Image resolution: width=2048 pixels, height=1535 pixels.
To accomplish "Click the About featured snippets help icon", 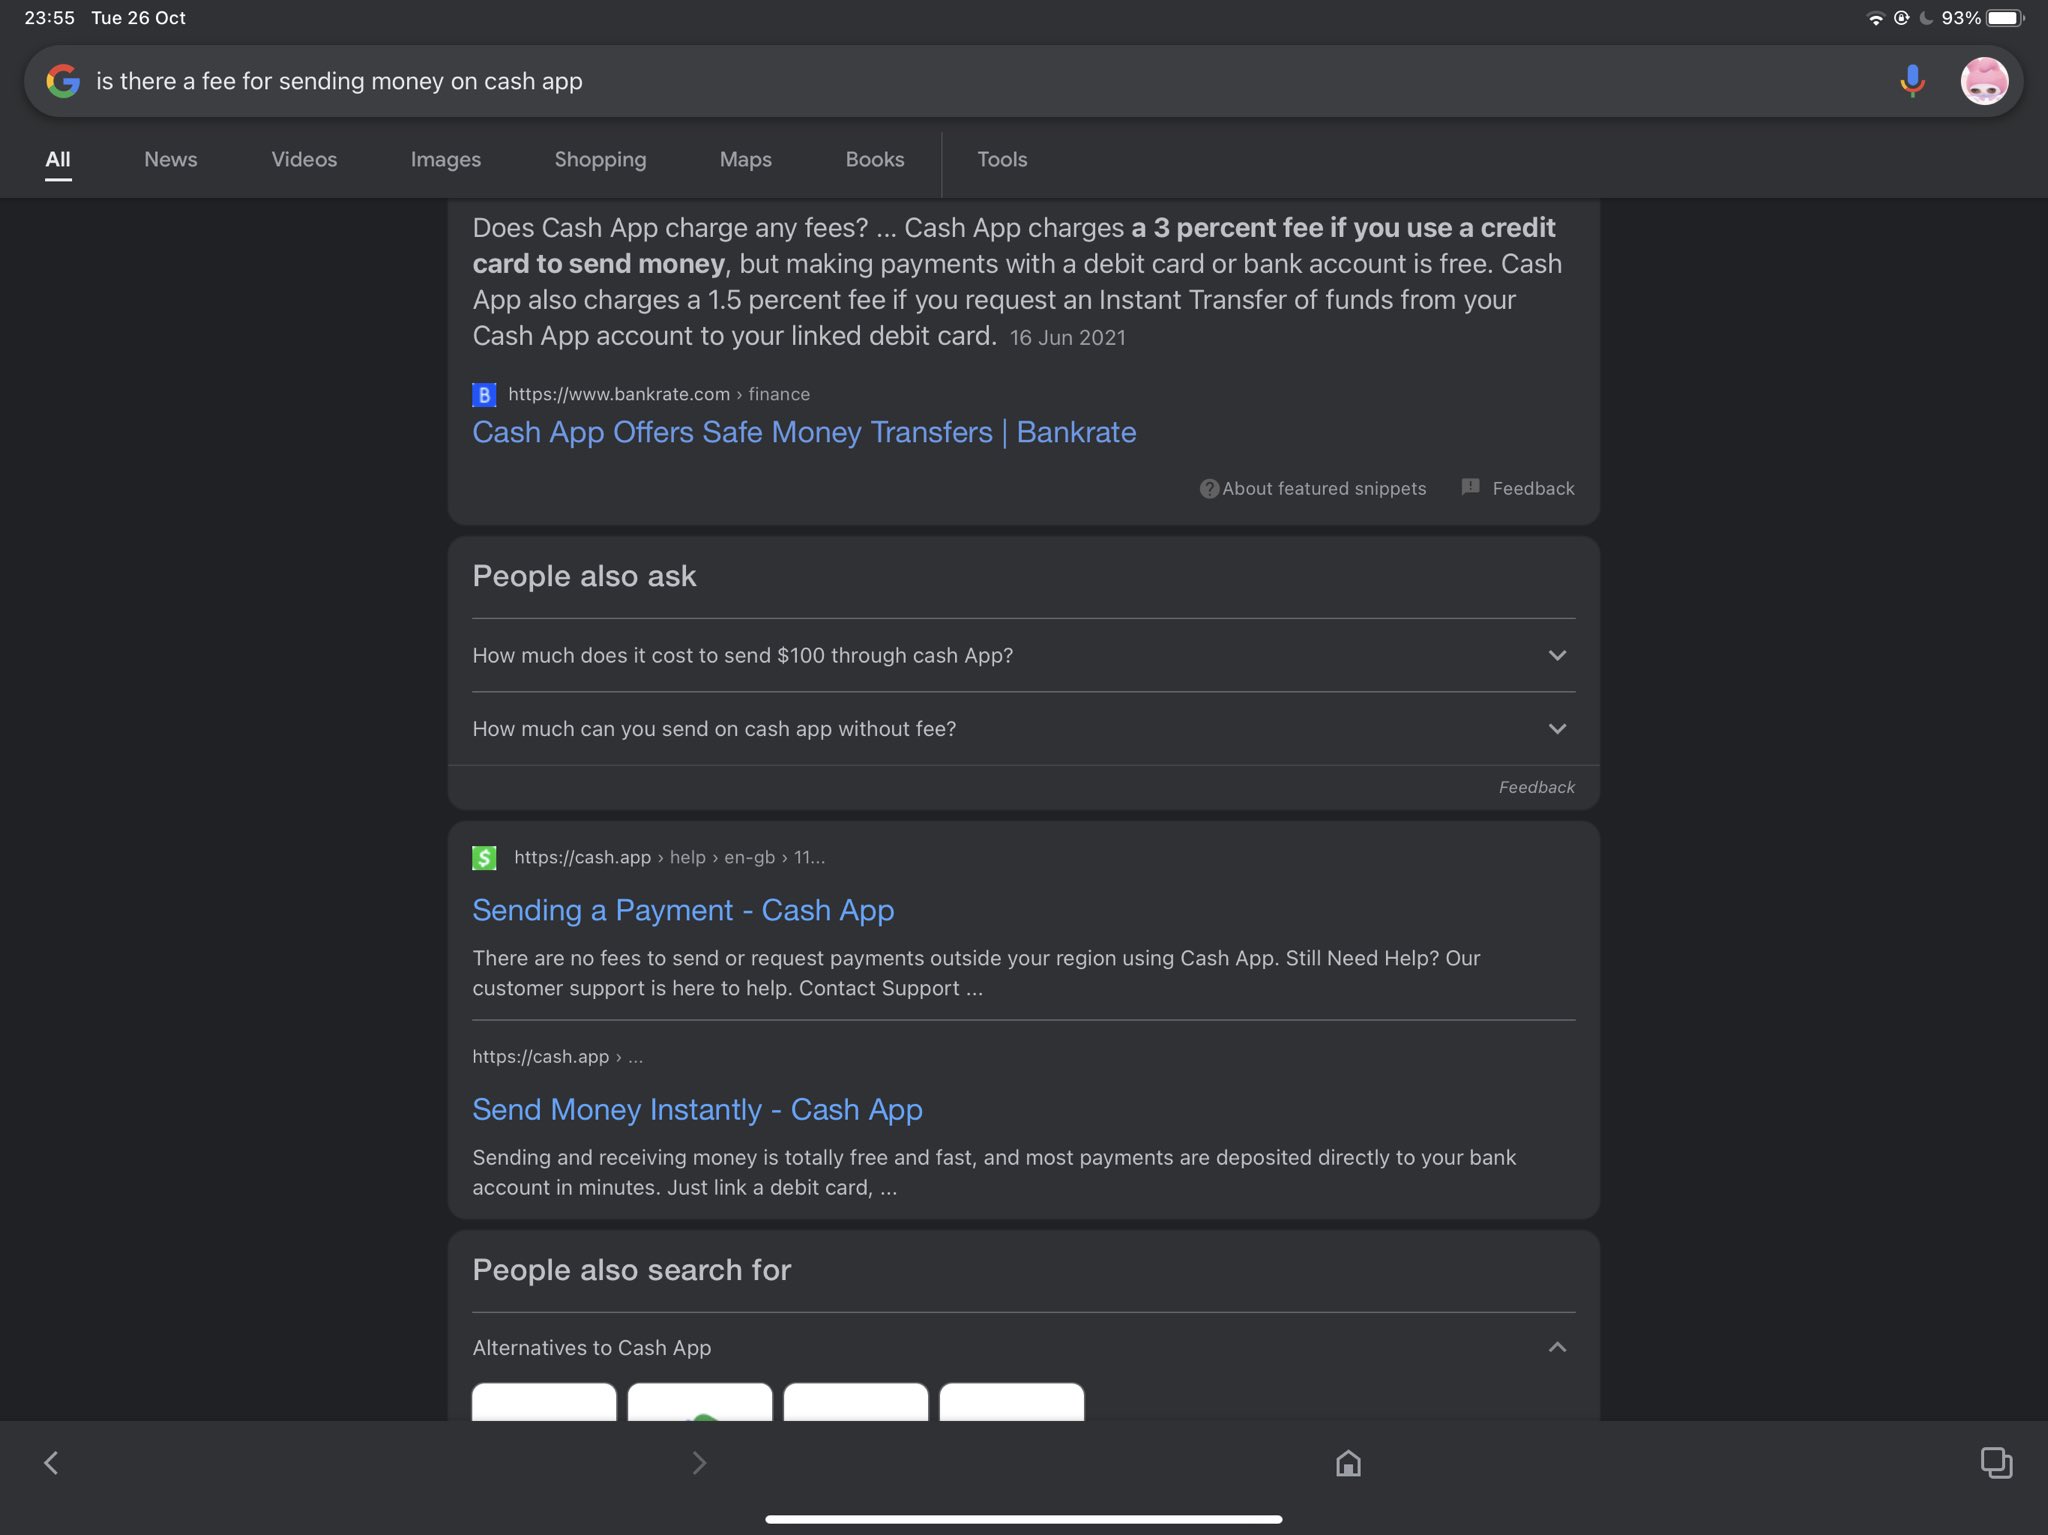I will click(x=1209, y=488).
